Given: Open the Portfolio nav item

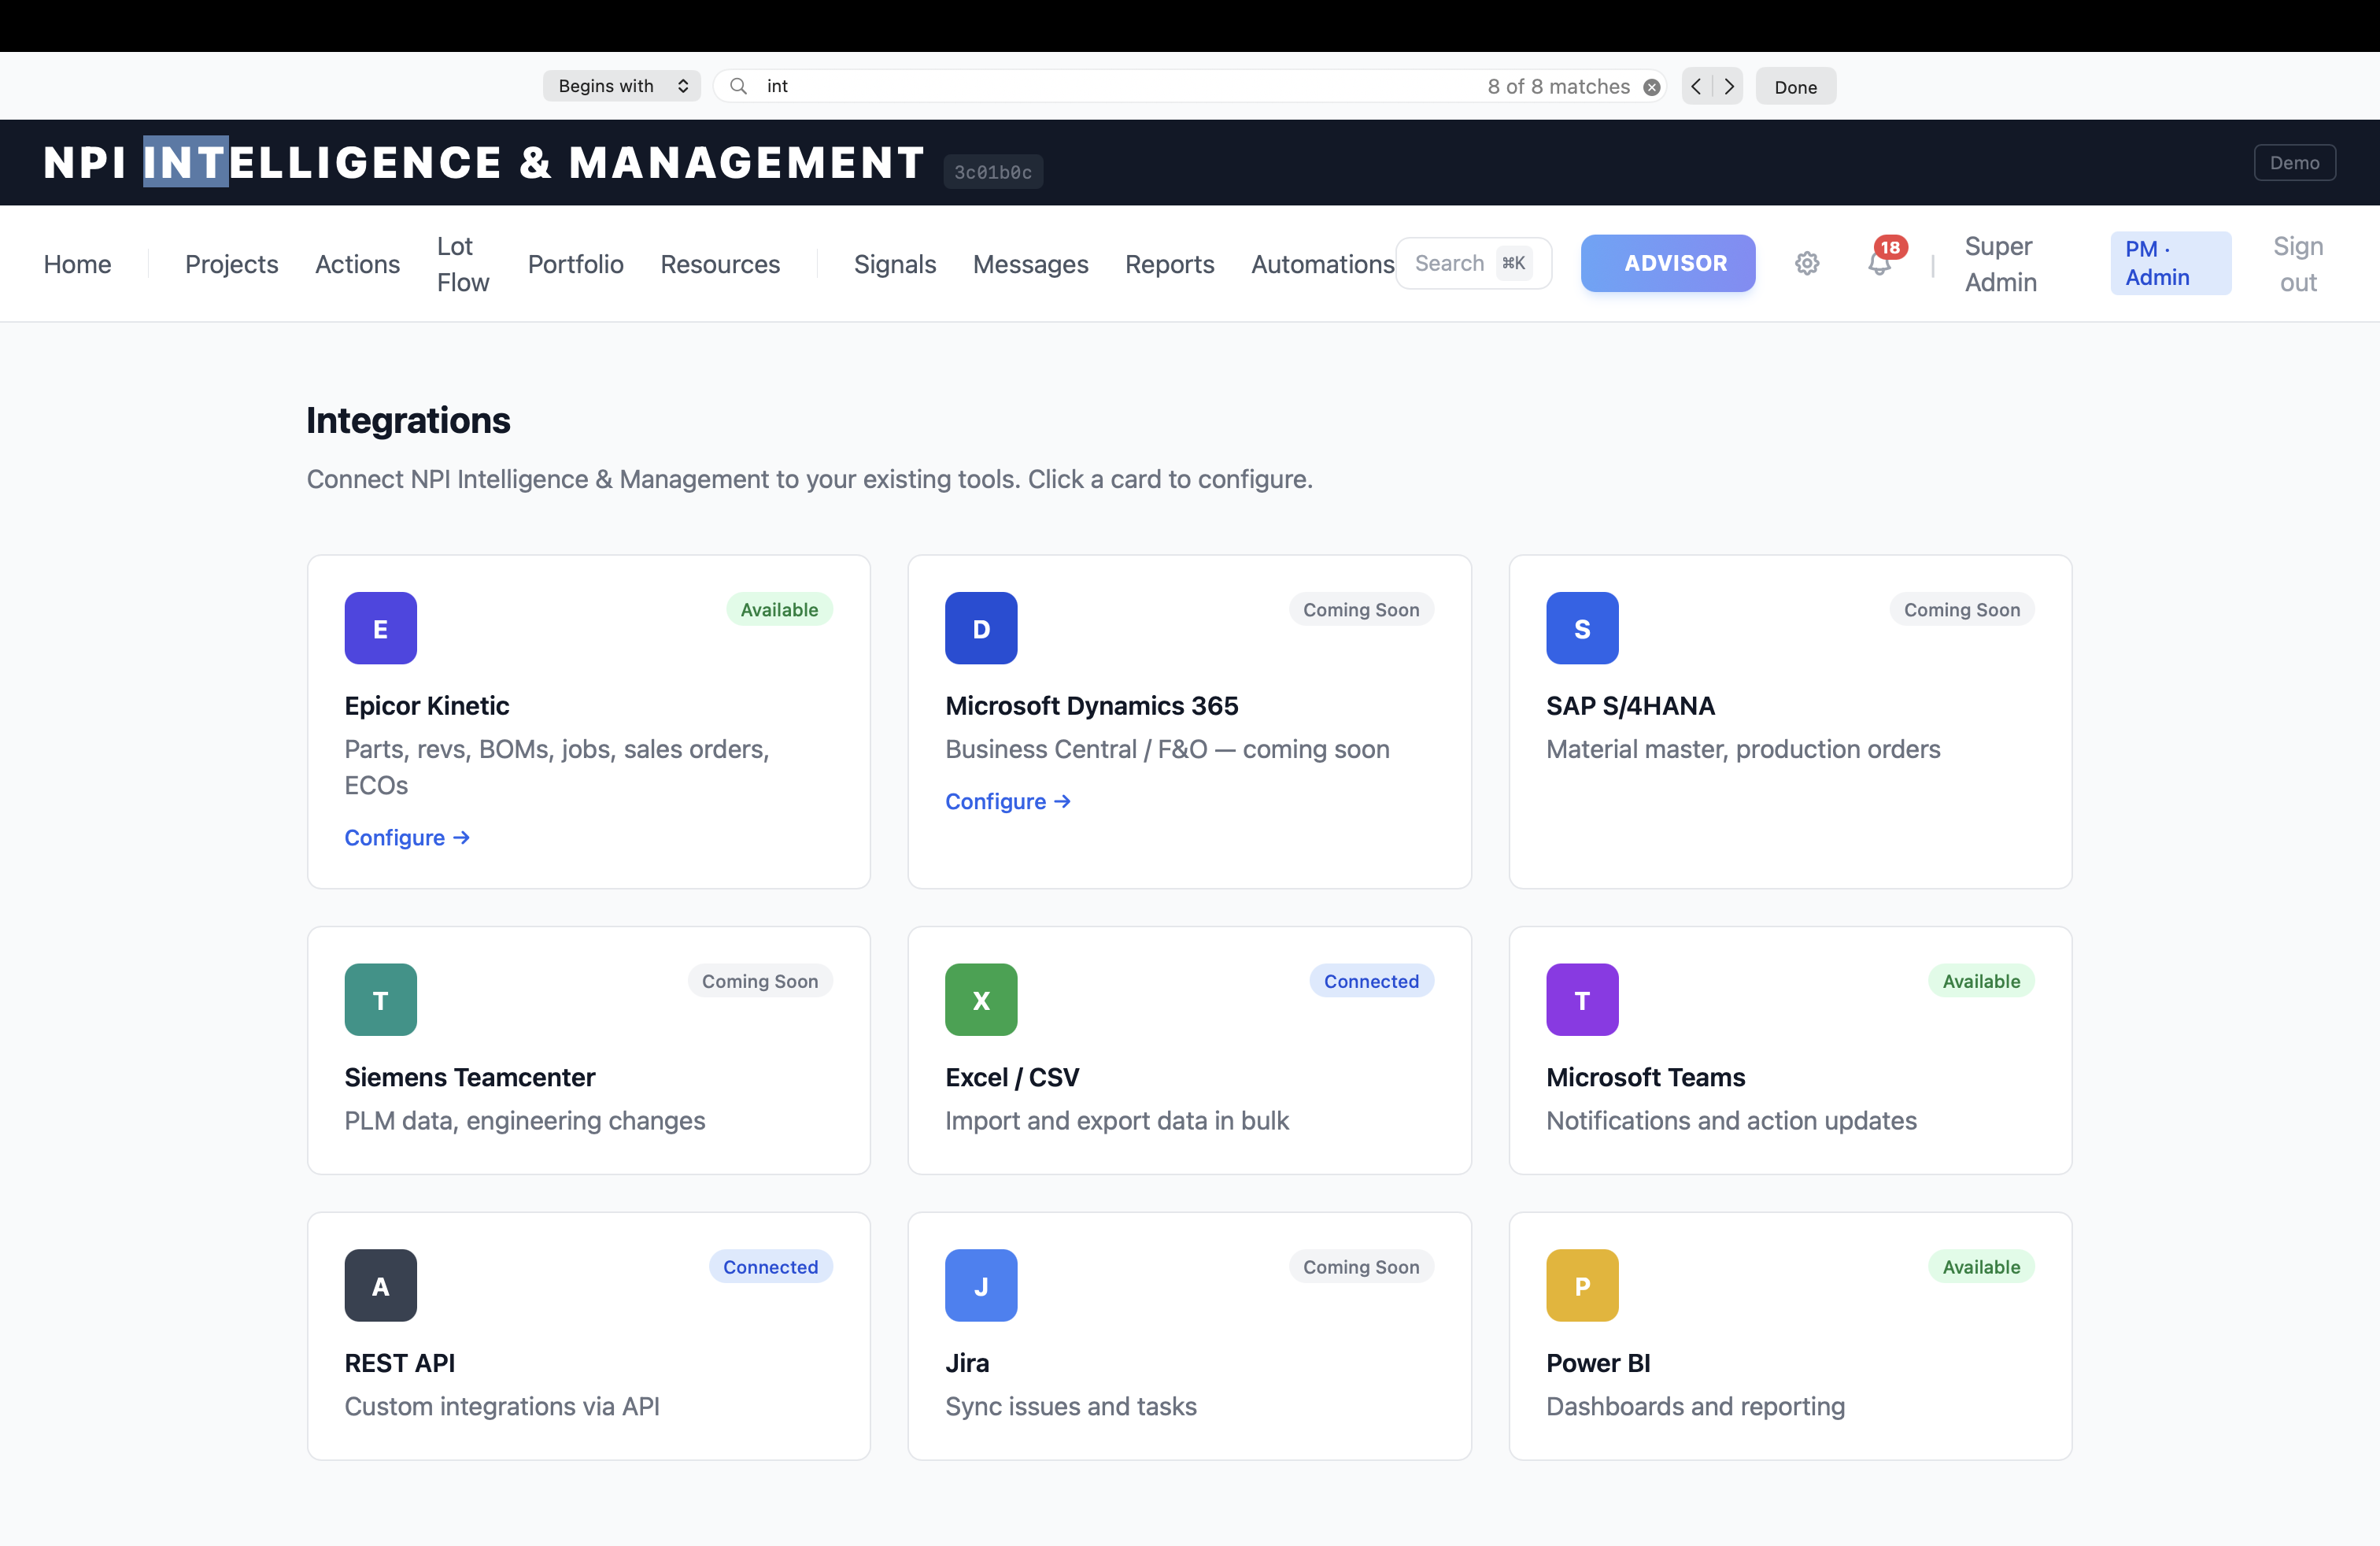Looking at the screenshot, I should tap(575, 264).
